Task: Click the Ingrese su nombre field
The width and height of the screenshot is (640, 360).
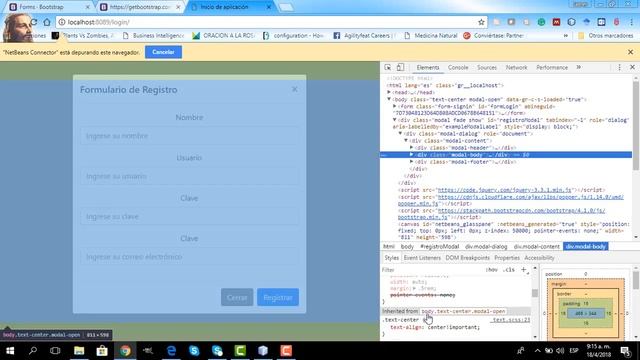Action: 189,136
